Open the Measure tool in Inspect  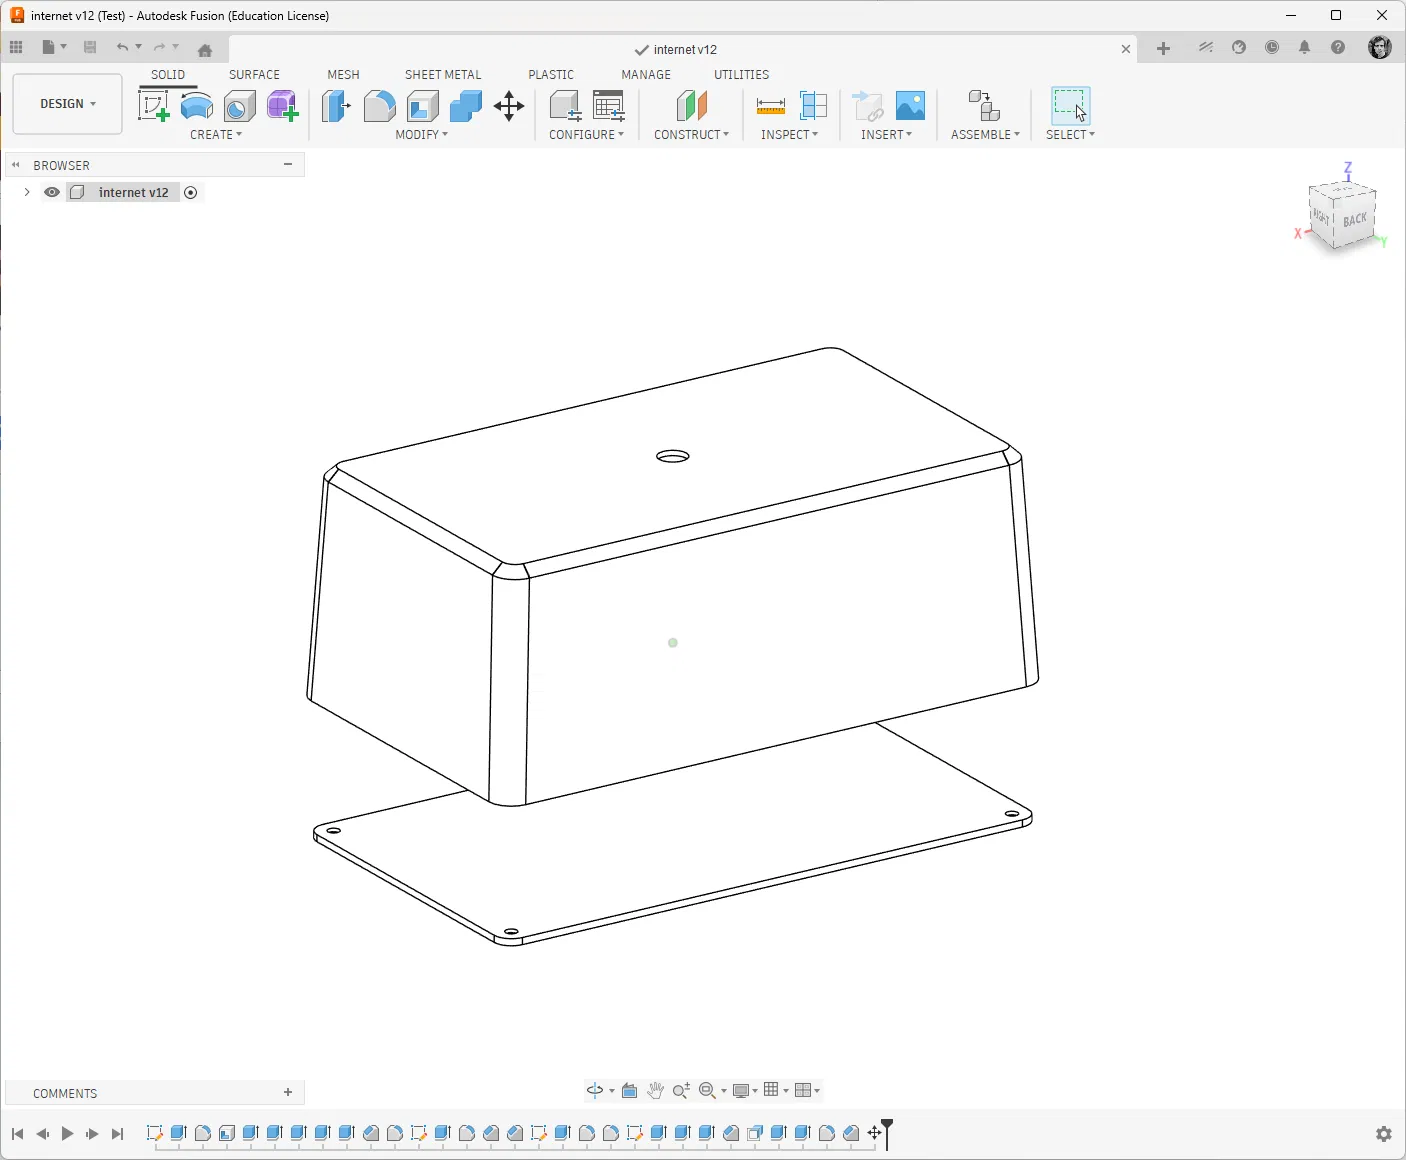(x=770, y=105)
